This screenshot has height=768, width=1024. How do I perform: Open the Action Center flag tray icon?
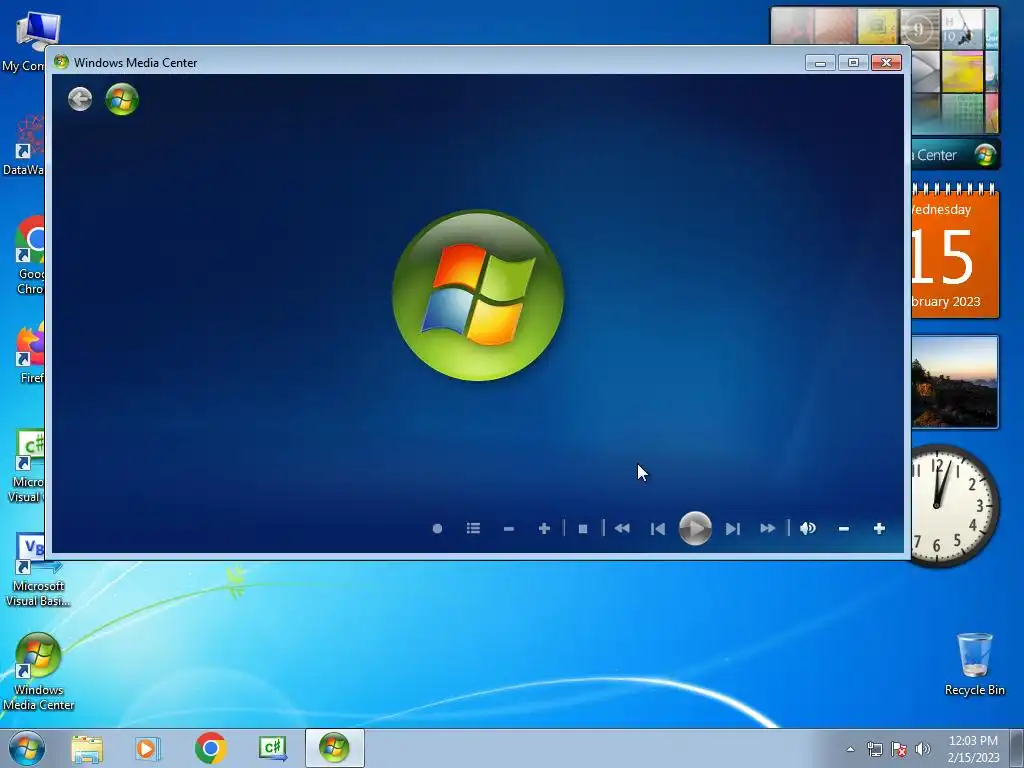[x=899, y=749]
